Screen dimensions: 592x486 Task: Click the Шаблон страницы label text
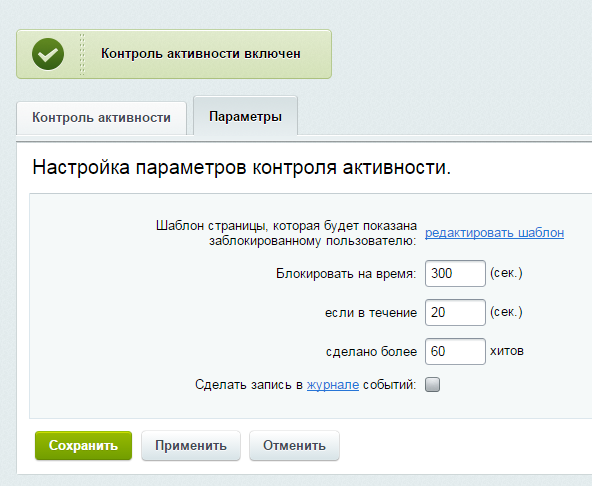point(286,233)
